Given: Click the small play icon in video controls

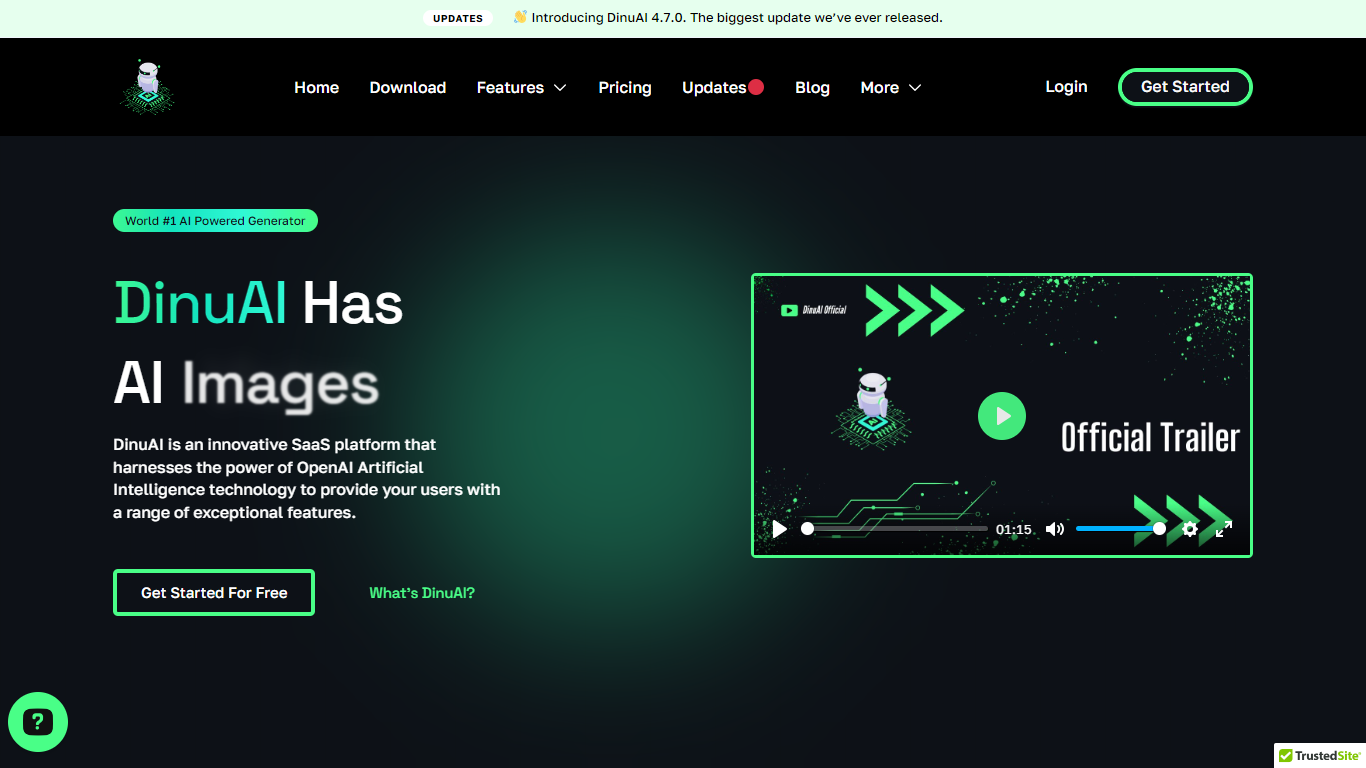Looking at the screenshot, I should pyautogui.click(x=780, y=529).
